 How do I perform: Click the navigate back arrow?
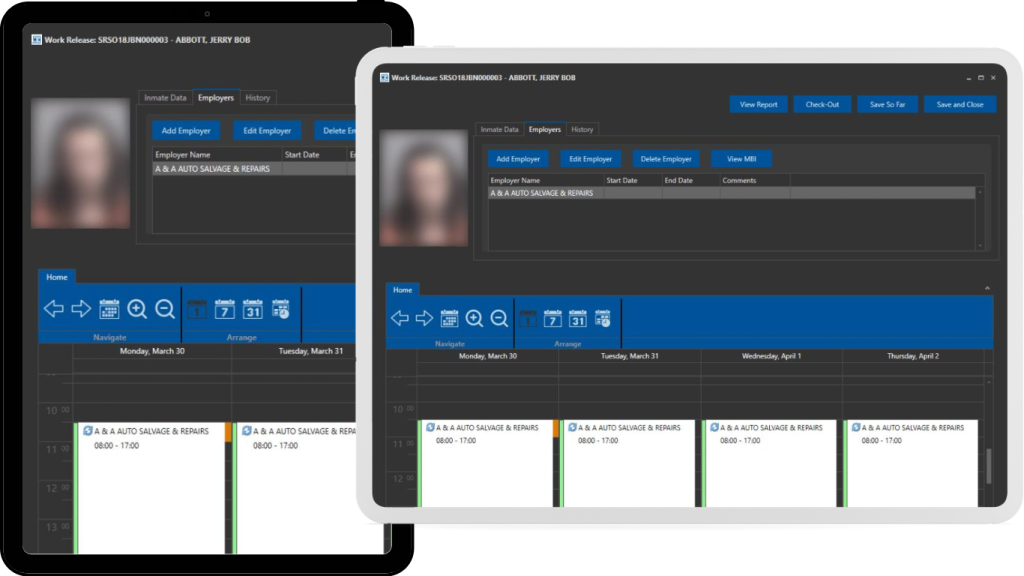pyautogui.click(x=400, y=317)
